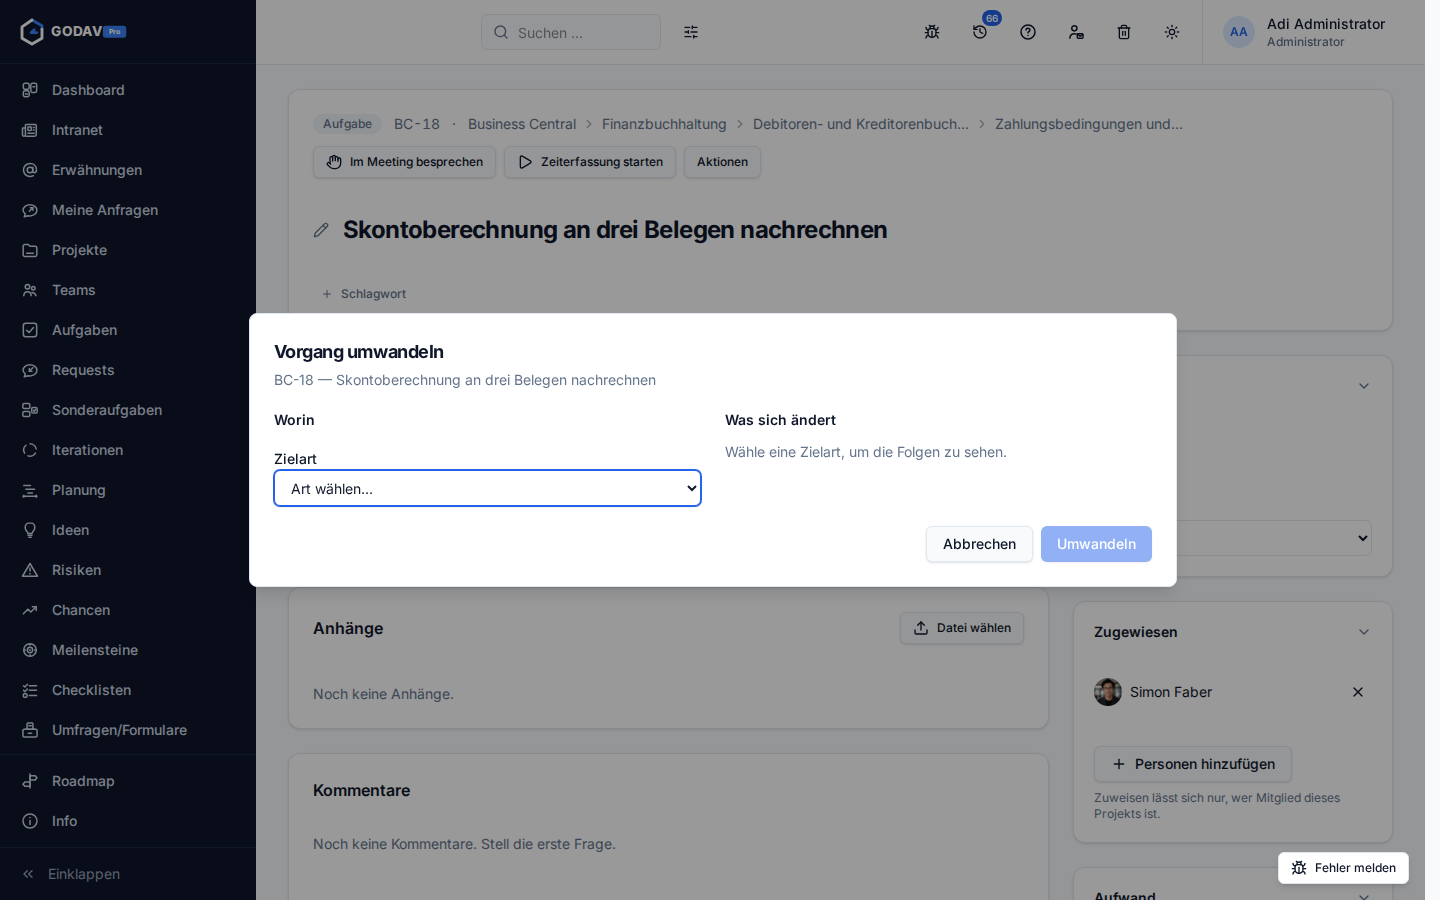Open the Roadmap page
The height and width of the screenshot is (900, 1440).
tap(128, 781)
